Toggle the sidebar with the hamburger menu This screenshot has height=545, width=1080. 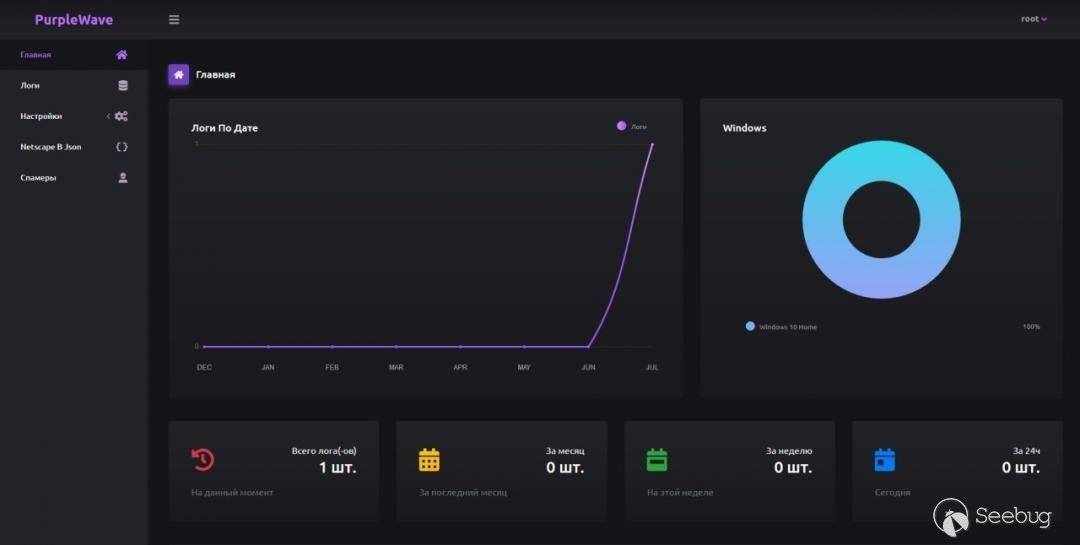(x=174, y=20)
